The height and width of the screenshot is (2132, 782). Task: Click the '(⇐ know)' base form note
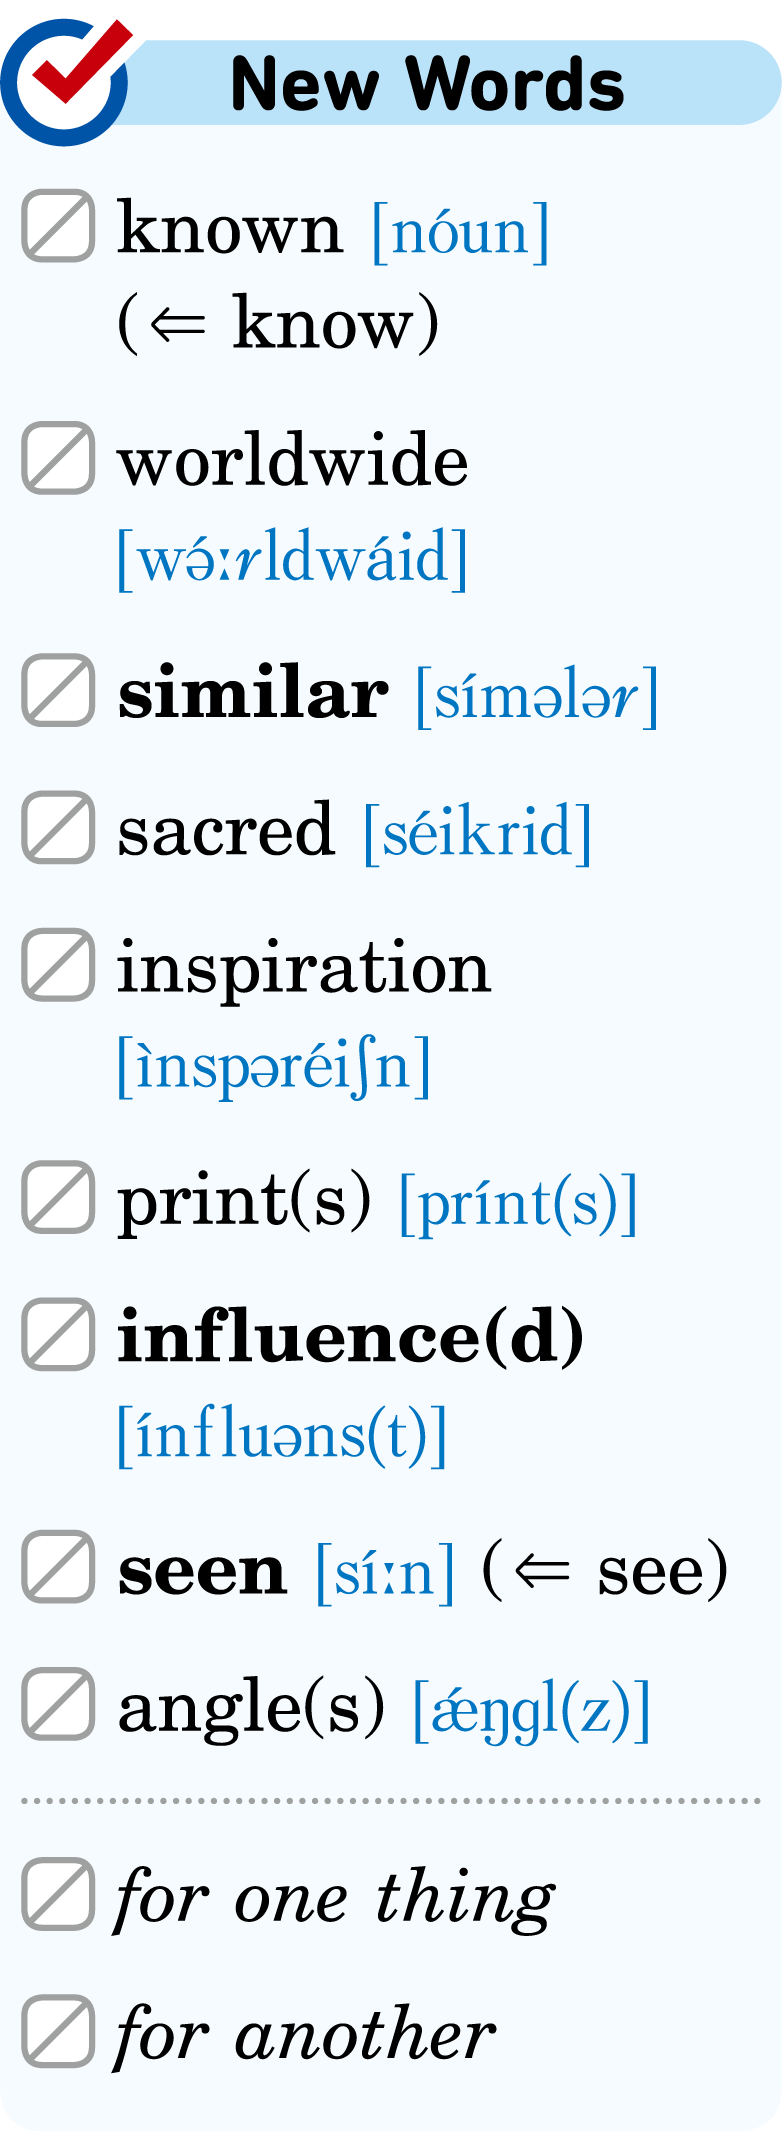pyautogui.click(x=278, y=323)
